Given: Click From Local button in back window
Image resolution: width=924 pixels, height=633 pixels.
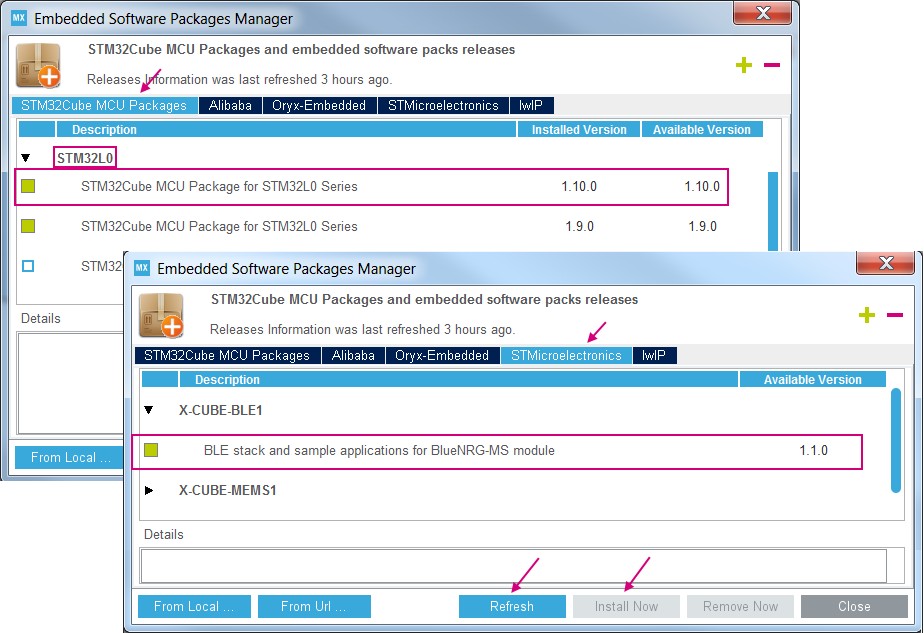Looking at the screenshot, I should point(70,457).
